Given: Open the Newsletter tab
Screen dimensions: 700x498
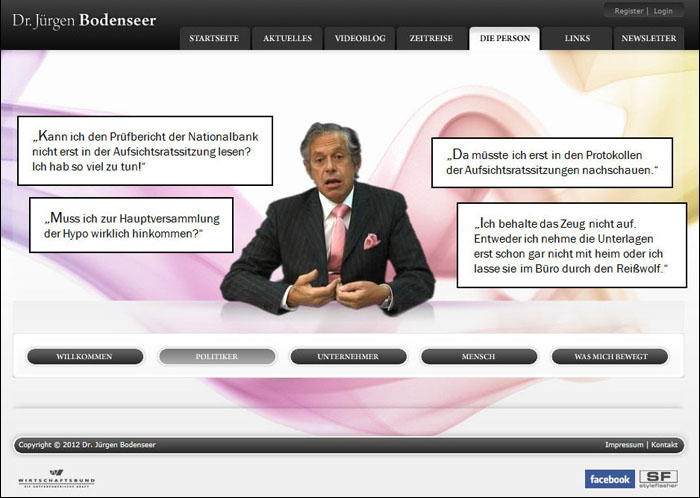Looking at the screenshot, I should (x=649, y=39).
